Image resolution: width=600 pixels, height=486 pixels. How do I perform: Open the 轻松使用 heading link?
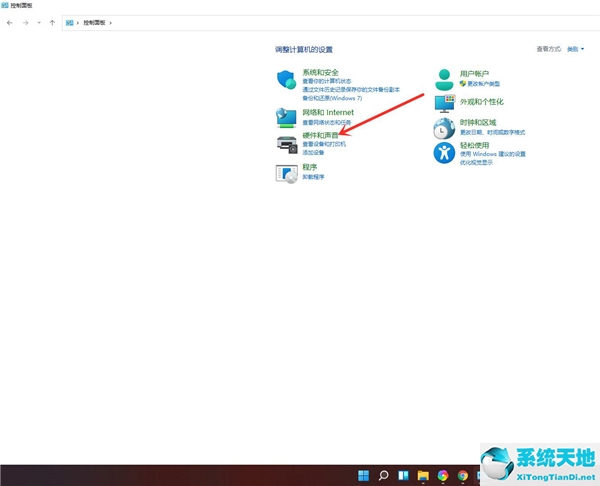[x=474, y=145]
